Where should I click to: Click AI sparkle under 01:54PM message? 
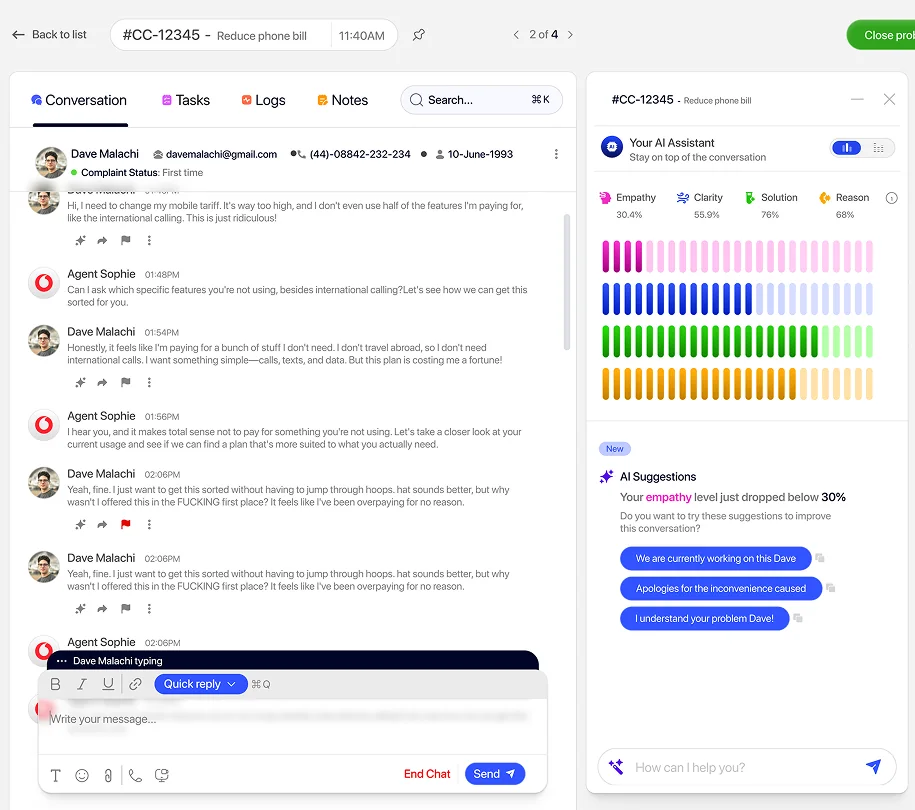pos(81,382)
